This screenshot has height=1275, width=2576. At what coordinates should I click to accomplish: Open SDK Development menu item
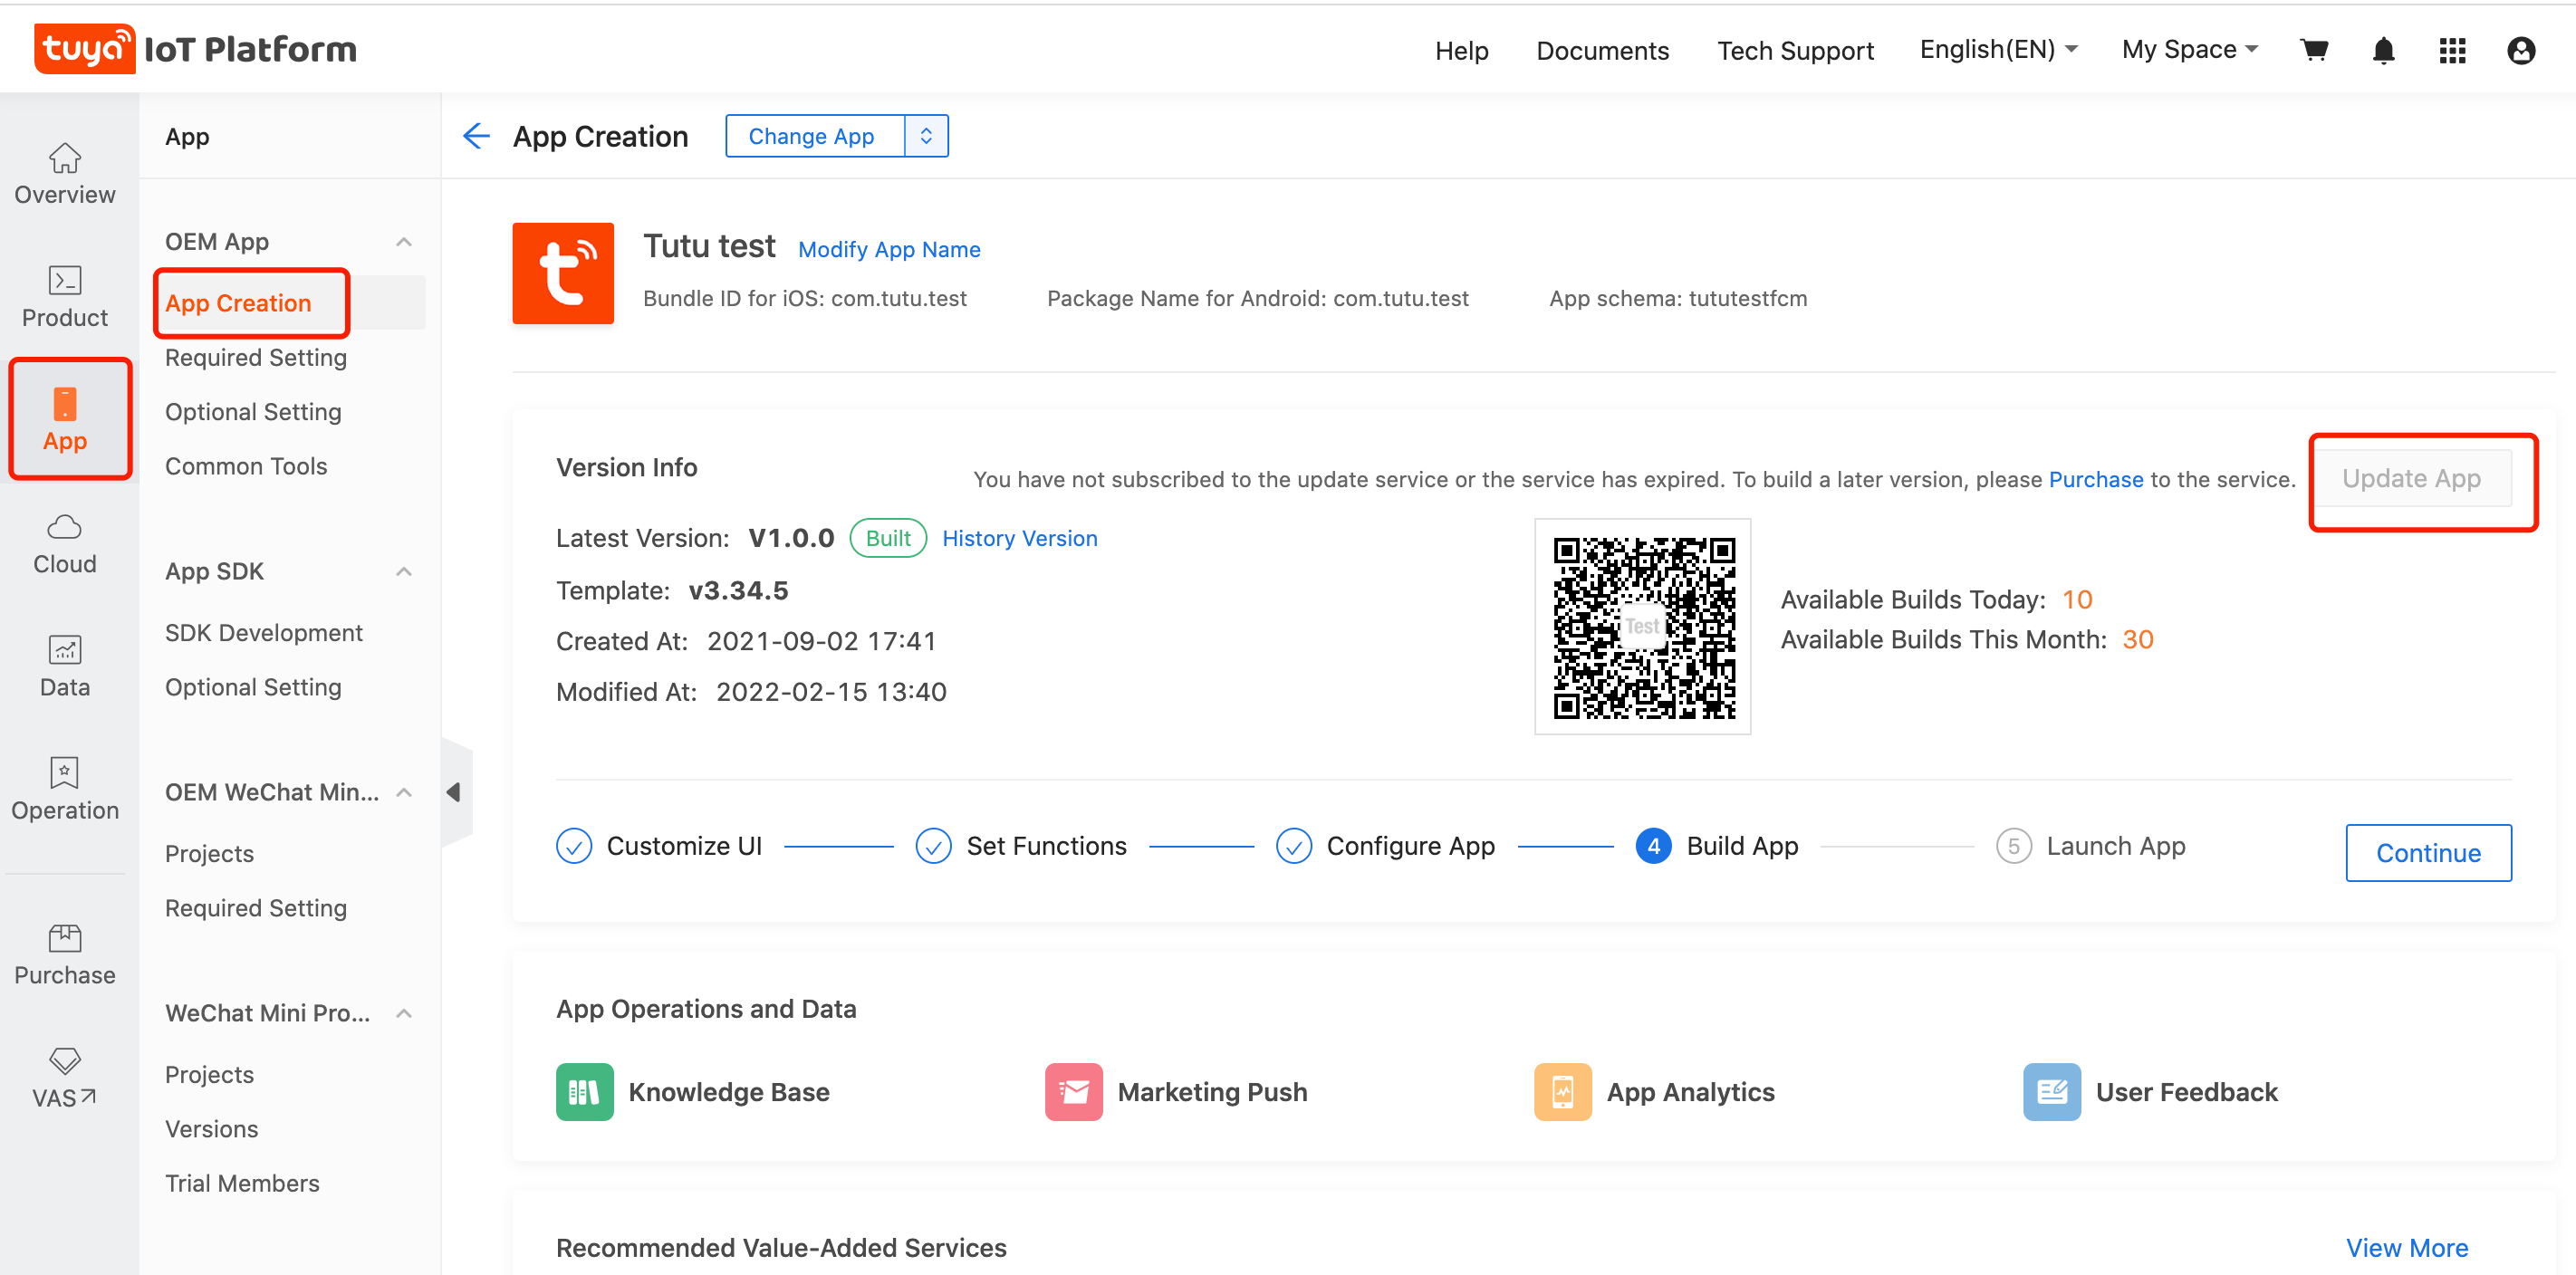pyautogui.click(x=264, y=633)
